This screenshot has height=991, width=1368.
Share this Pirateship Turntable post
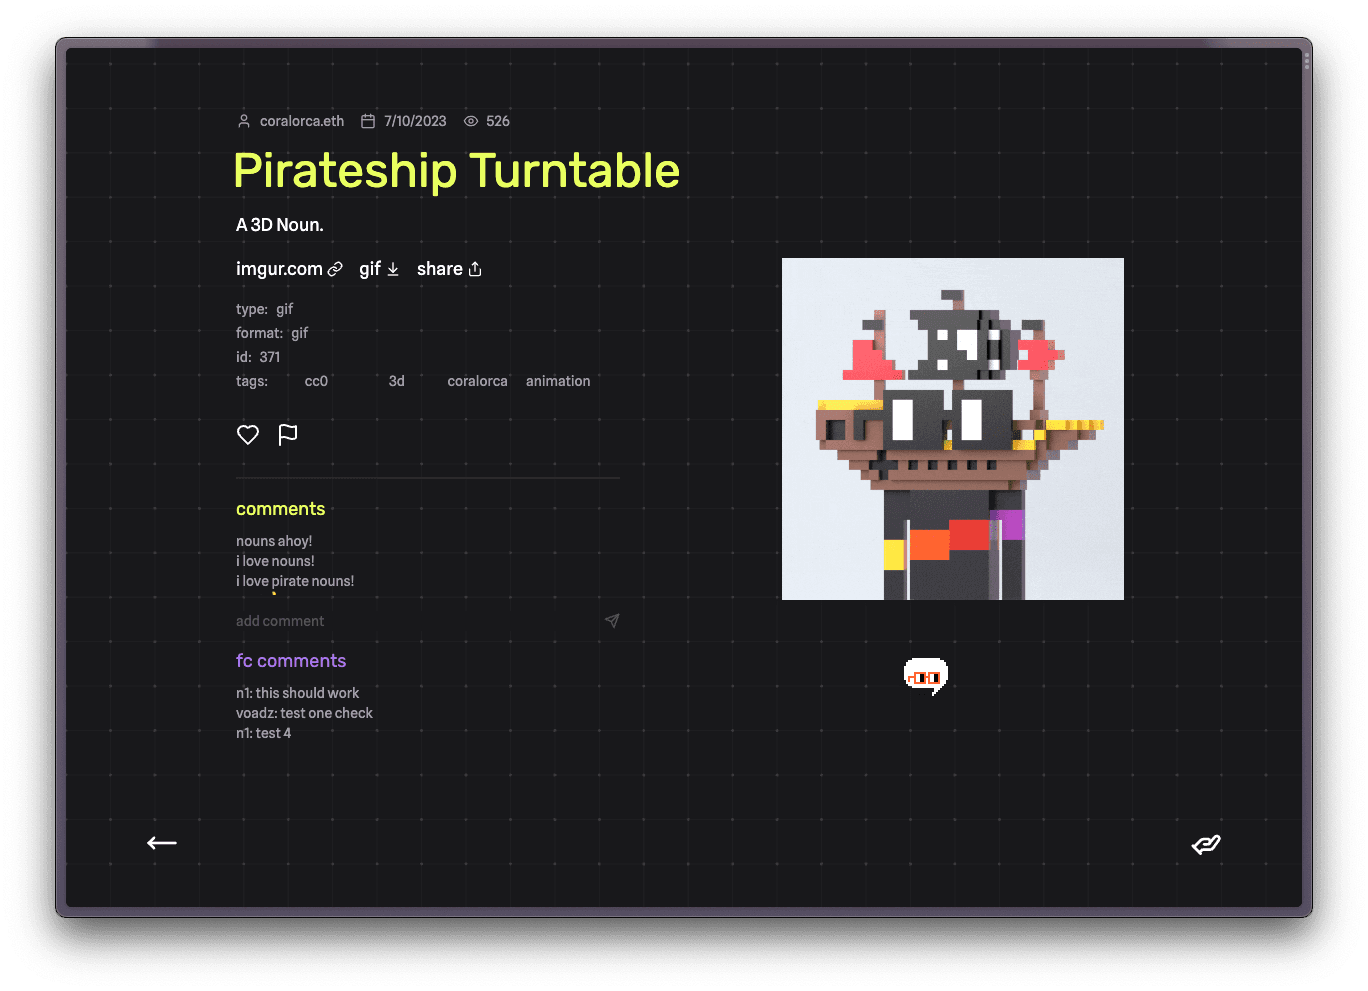pos(449,269)
